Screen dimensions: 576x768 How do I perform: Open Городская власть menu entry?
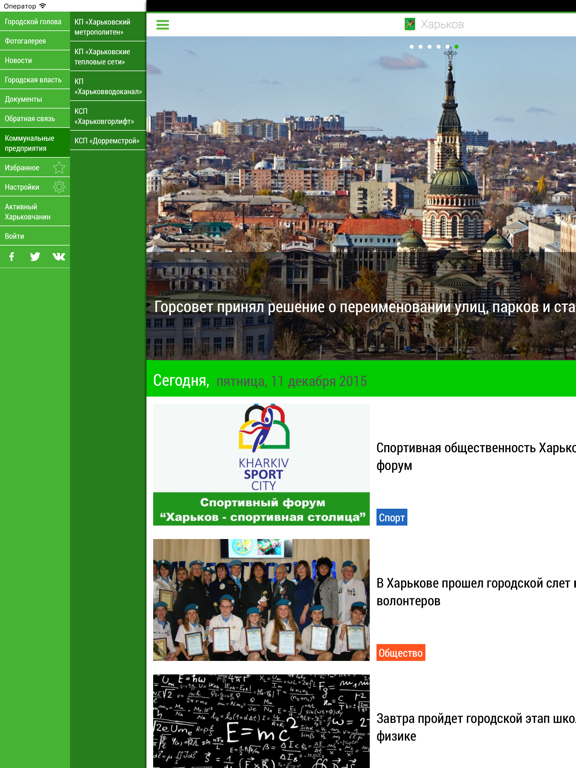[x=35, y=80]
